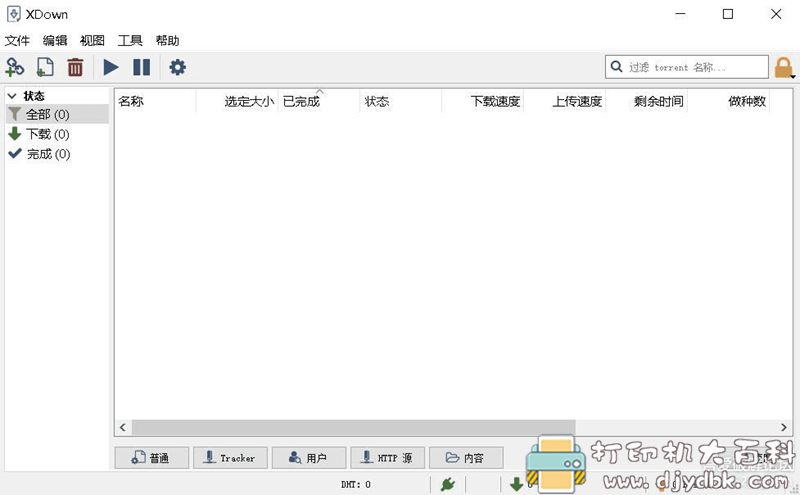Click the red delete trash icon

75,67
